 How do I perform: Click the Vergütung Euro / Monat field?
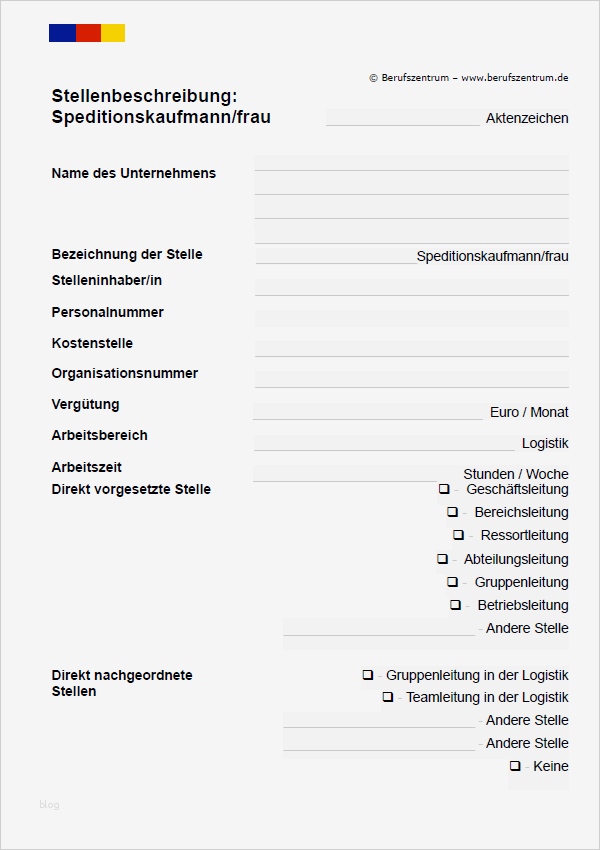pyautogui.click(x=368, y=411)
